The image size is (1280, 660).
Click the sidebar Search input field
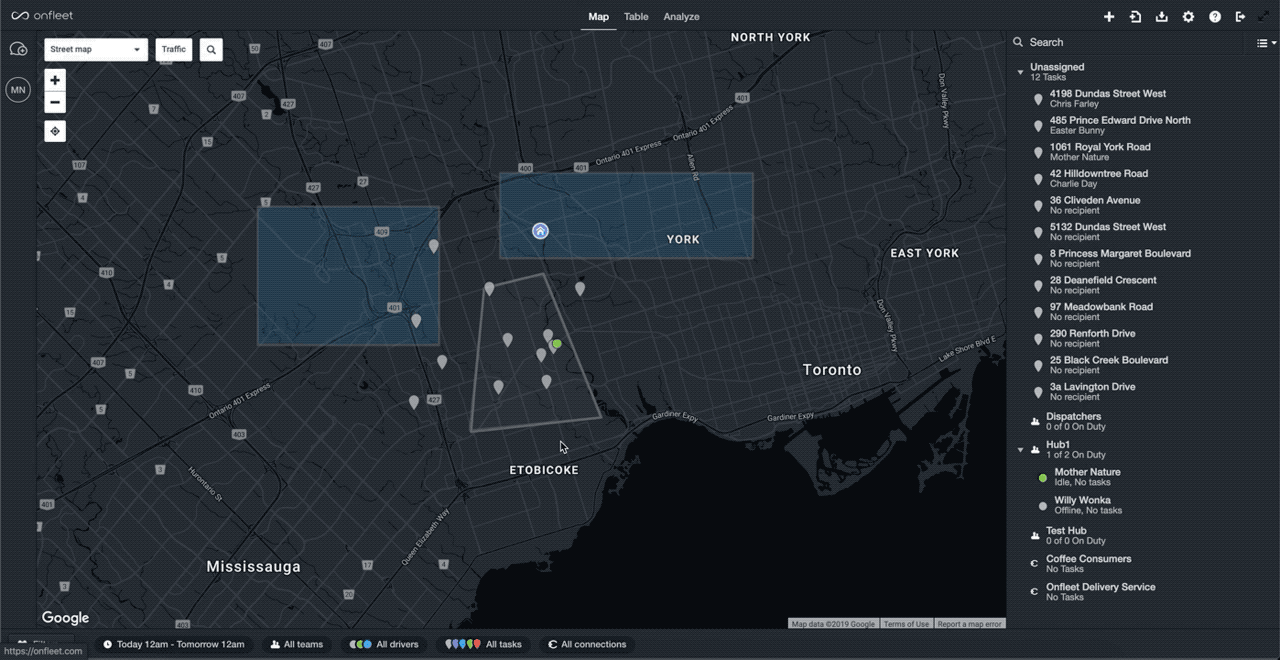click(1130, 43)
